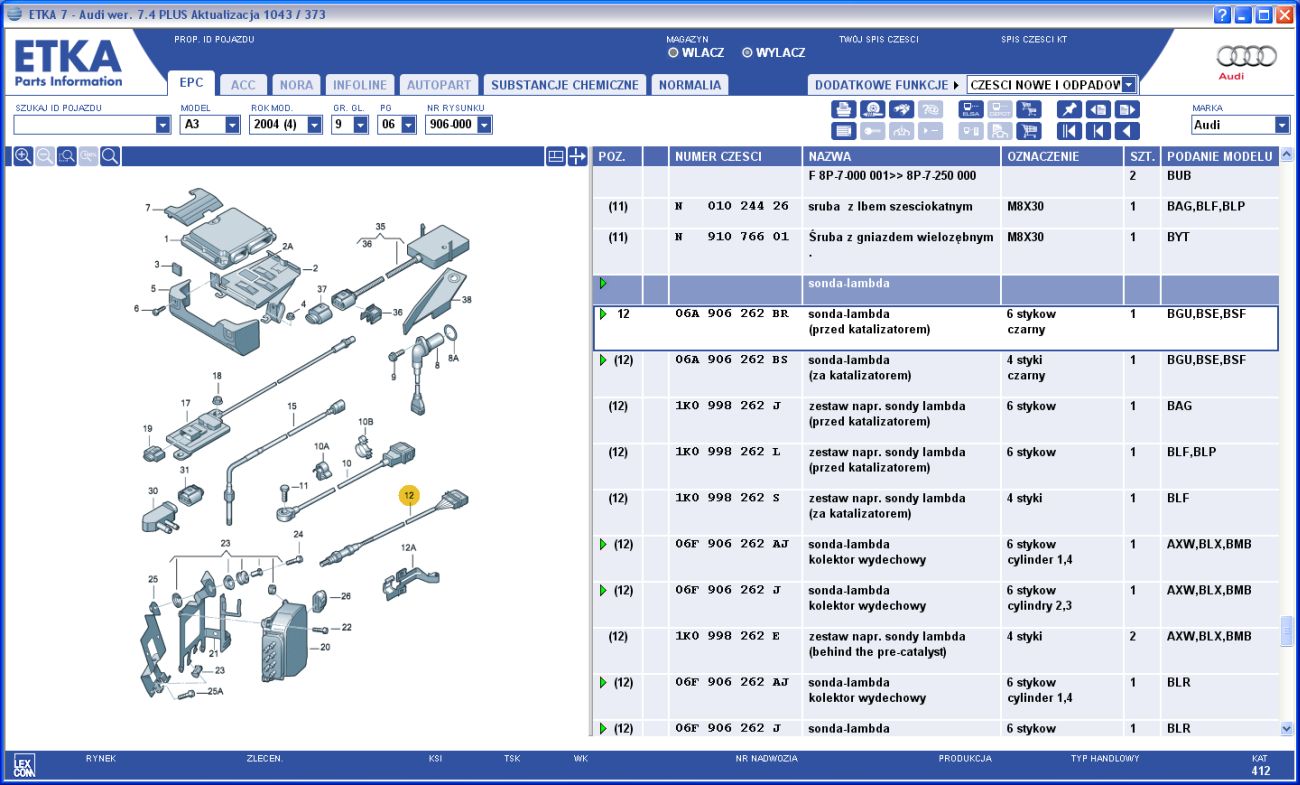Click the OZNACZENIE column header
This screenshot has height=785, width=1300.
1062,157
